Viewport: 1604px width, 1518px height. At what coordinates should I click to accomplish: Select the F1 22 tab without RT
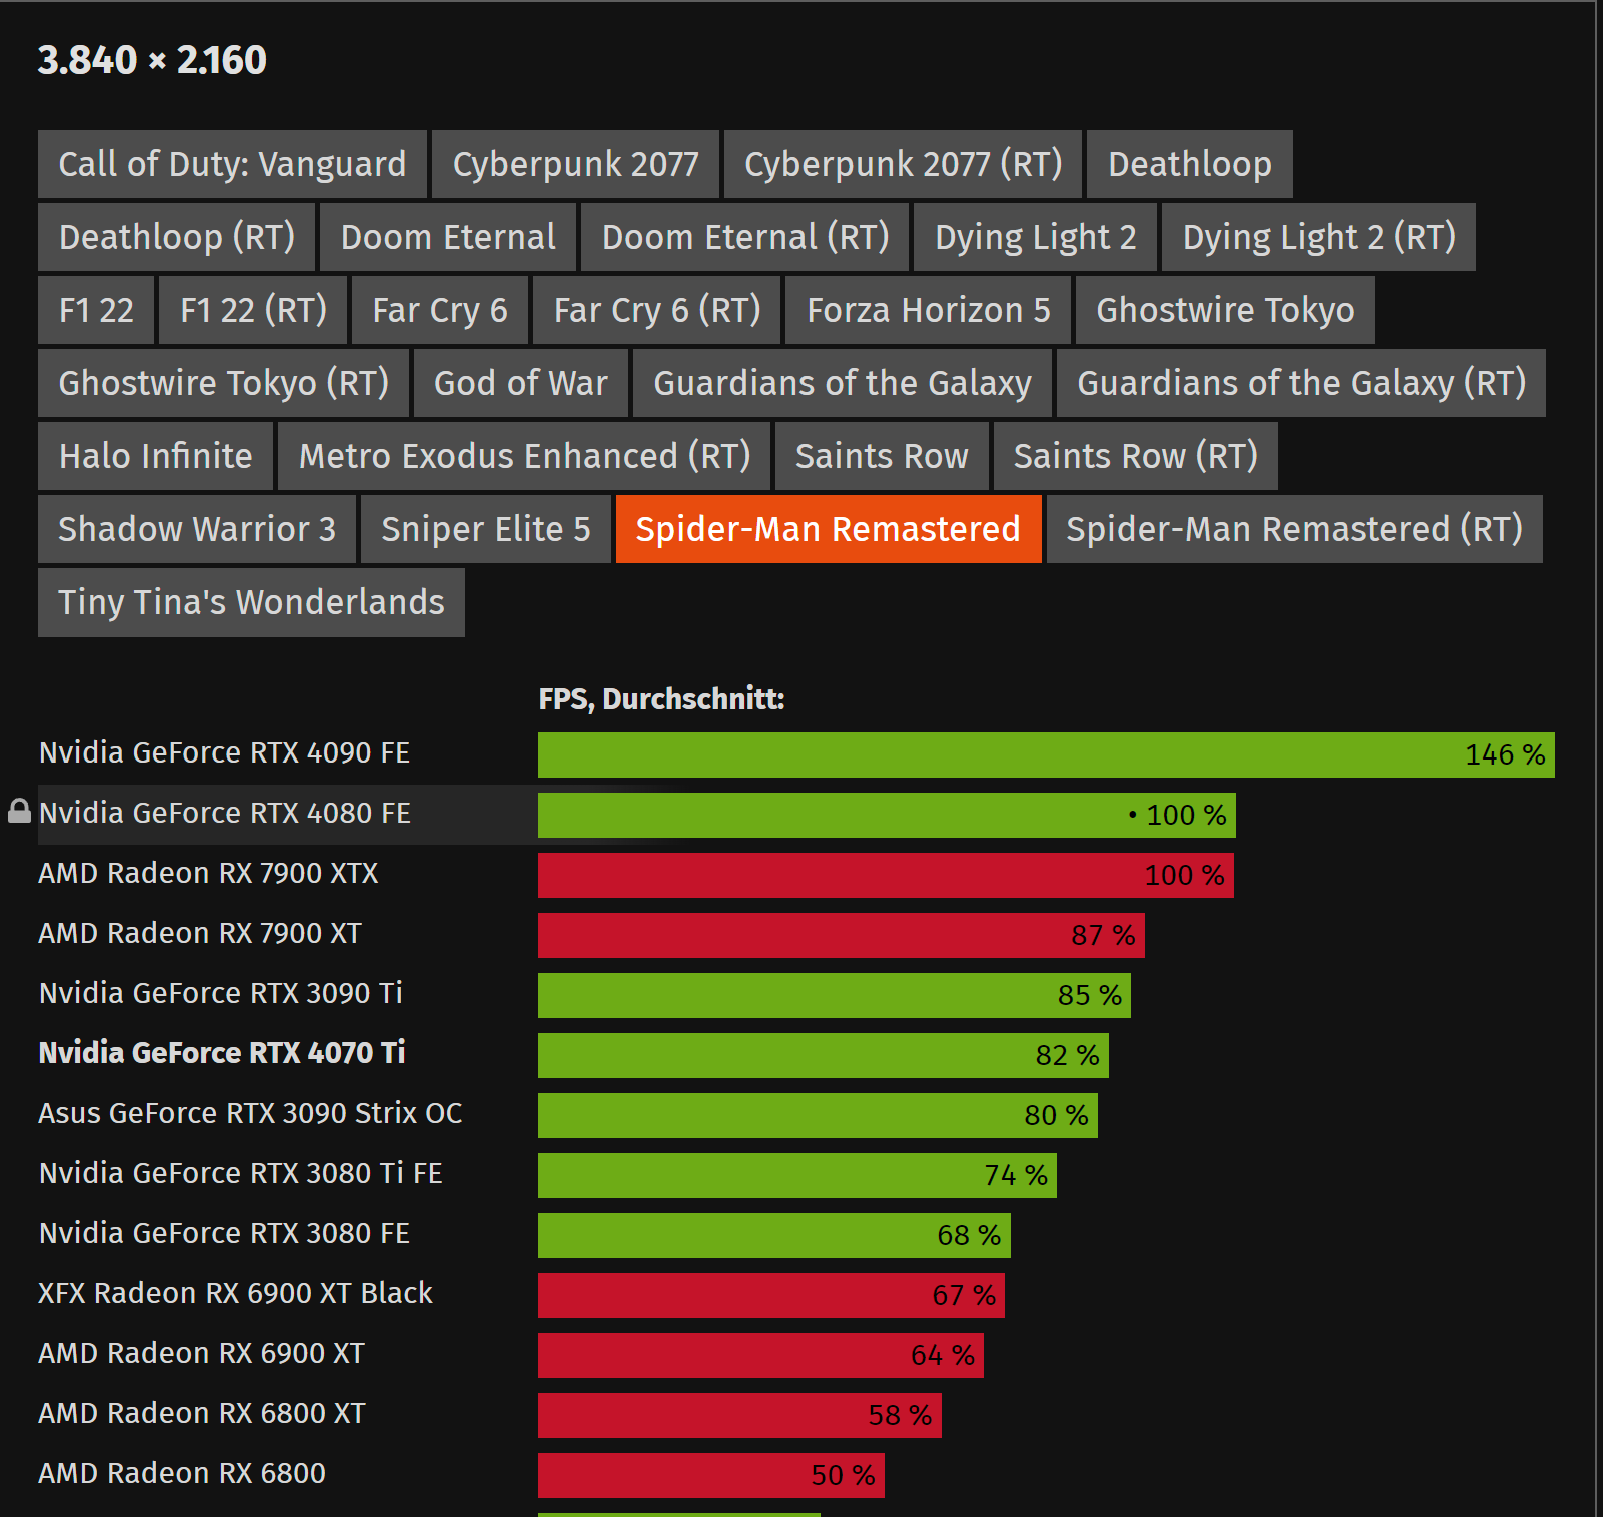[96, 310]
